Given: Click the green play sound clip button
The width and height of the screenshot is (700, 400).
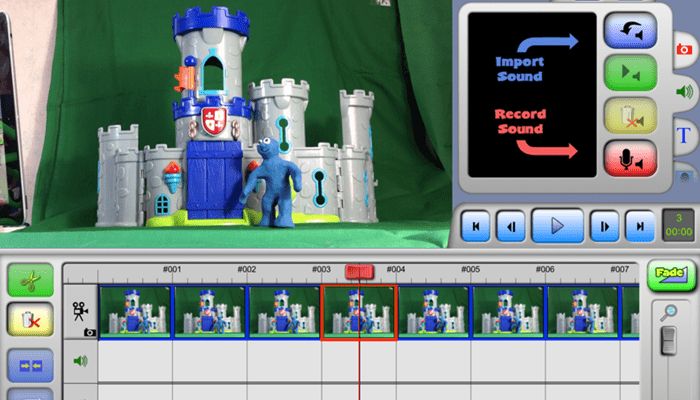Looking at the screenshot, I should 630,72.
